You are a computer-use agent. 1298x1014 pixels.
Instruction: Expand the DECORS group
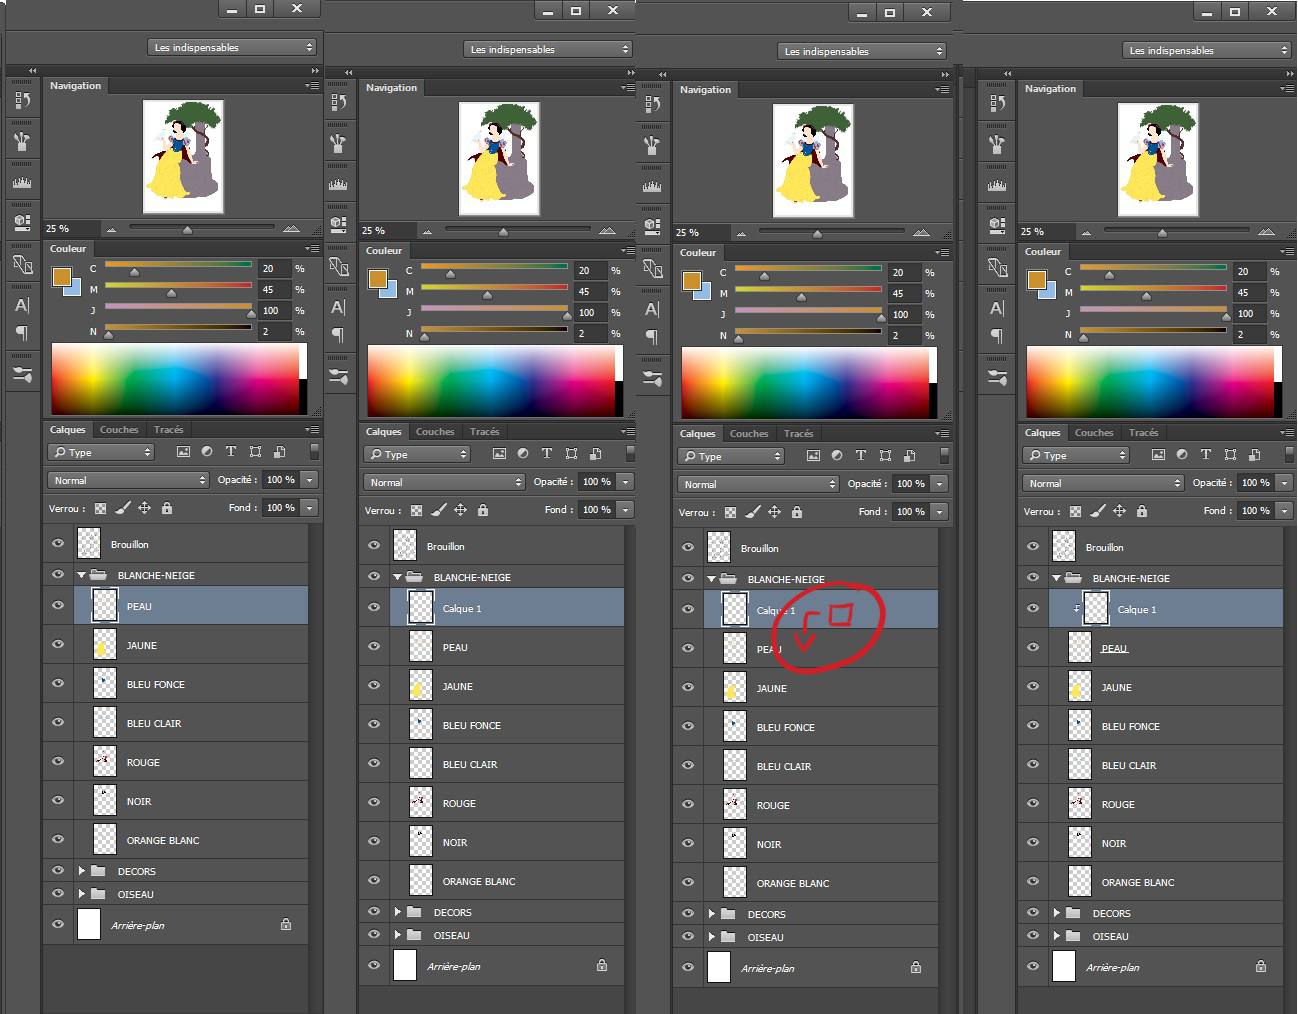[82, 871]
